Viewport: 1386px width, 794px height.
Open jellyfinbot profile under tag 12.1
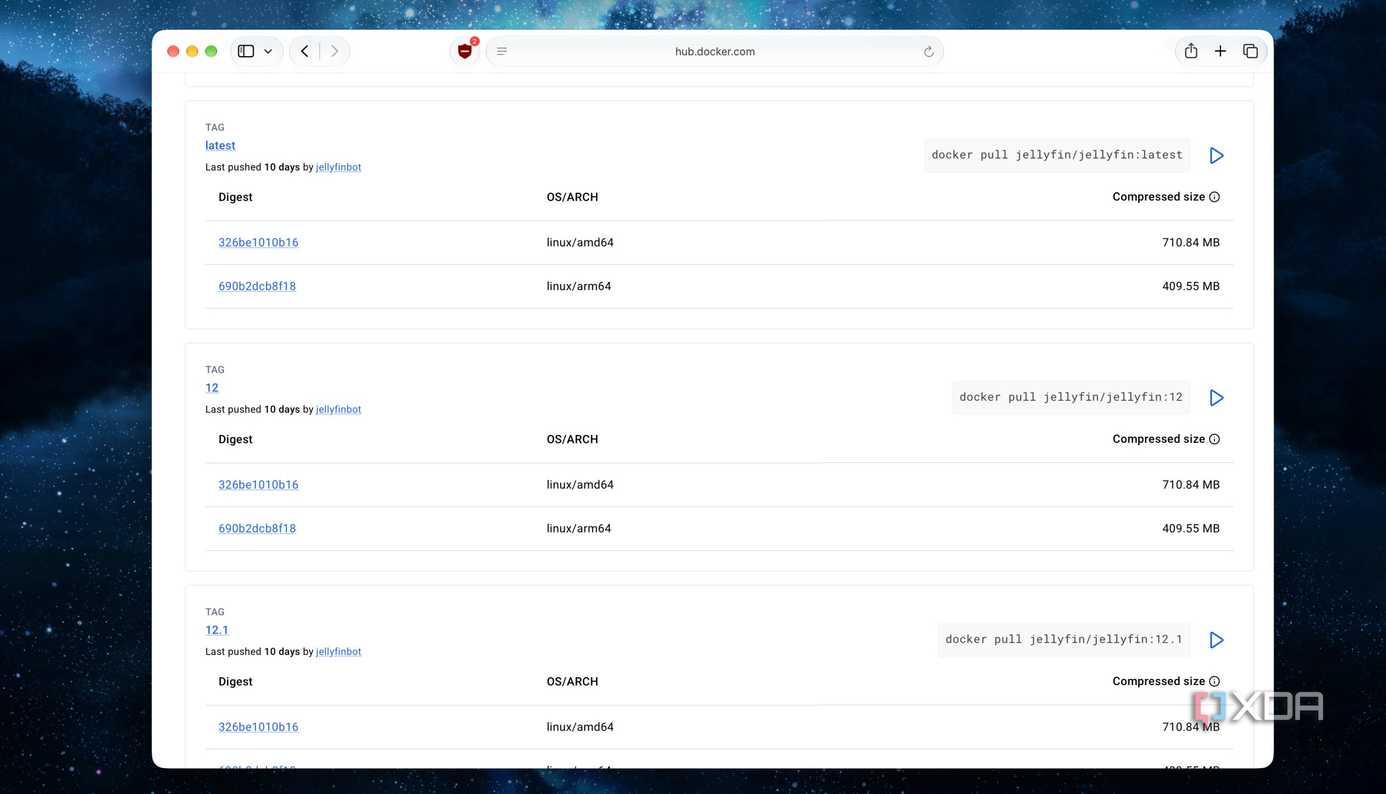point(338,651)
